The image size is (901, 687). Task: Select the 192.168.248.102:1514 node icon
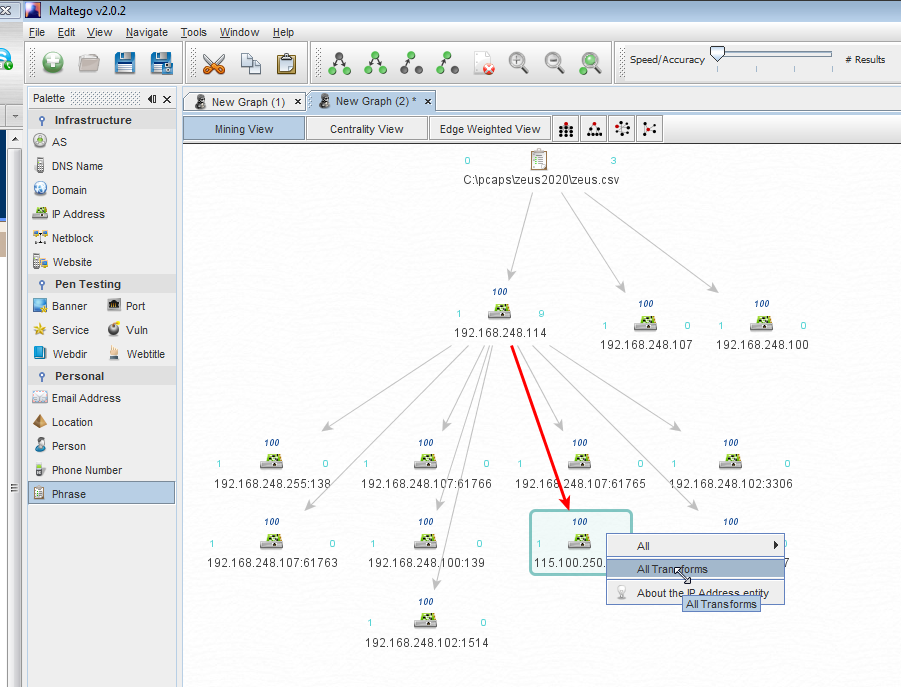tap(426, 620)
